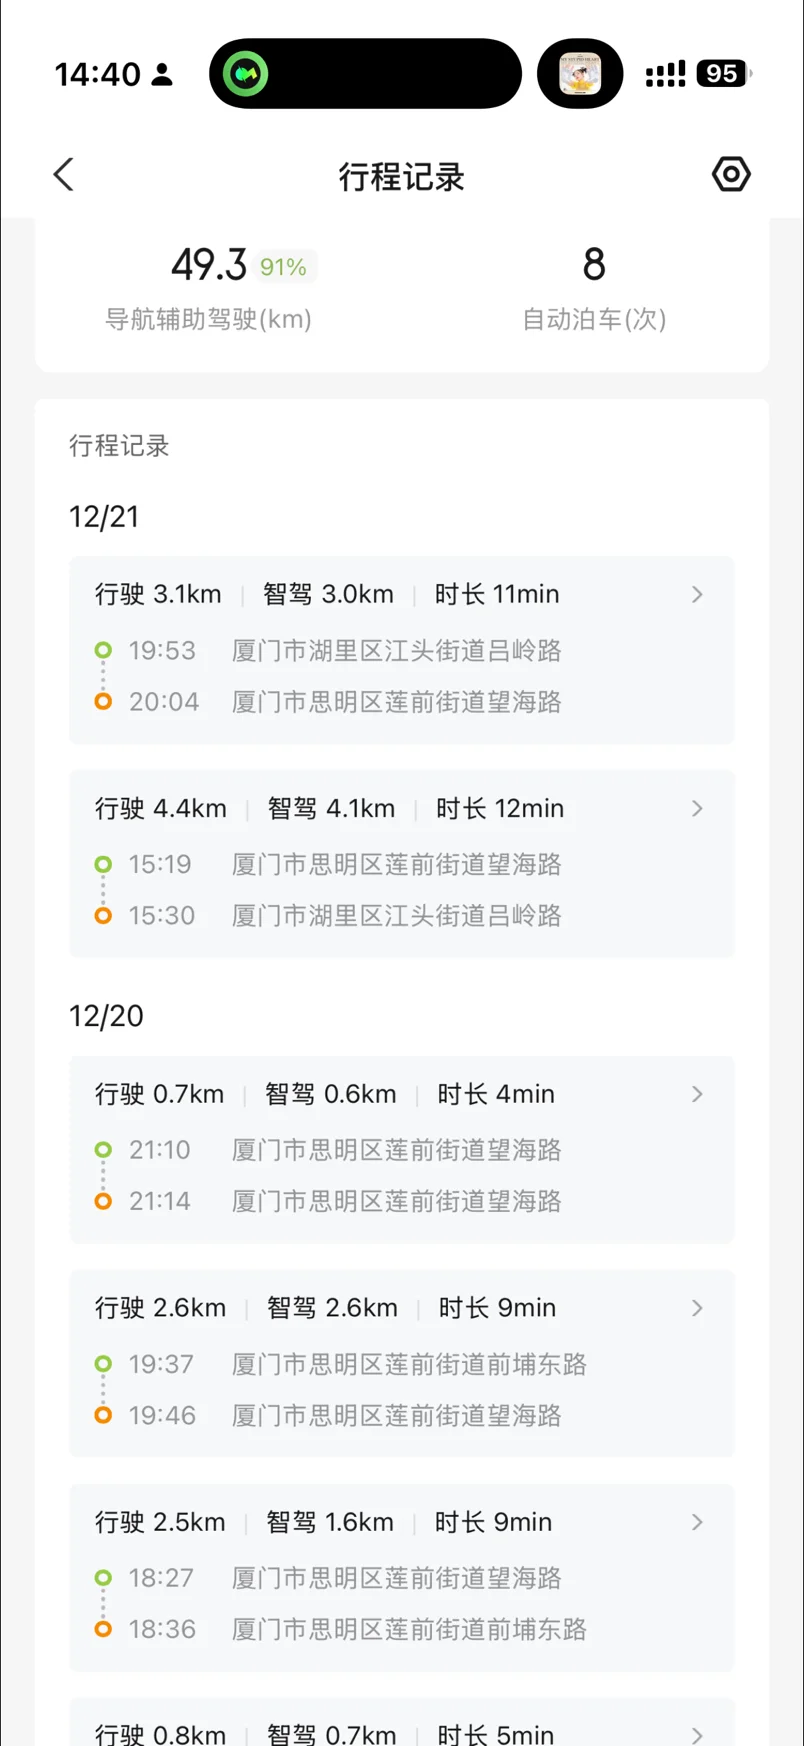Tap the orange end marker at 20:04

103,702
